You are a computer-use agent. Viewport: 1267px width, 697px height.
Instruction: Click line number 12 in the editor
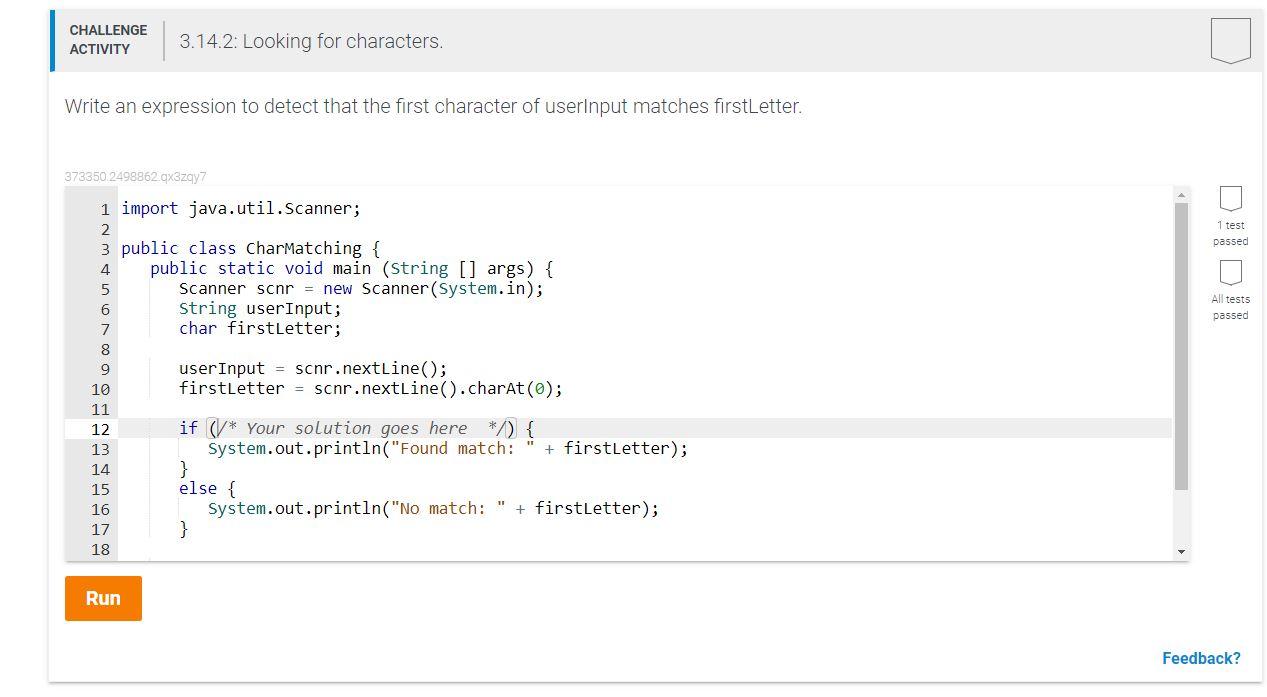click(x=100, y=429)
